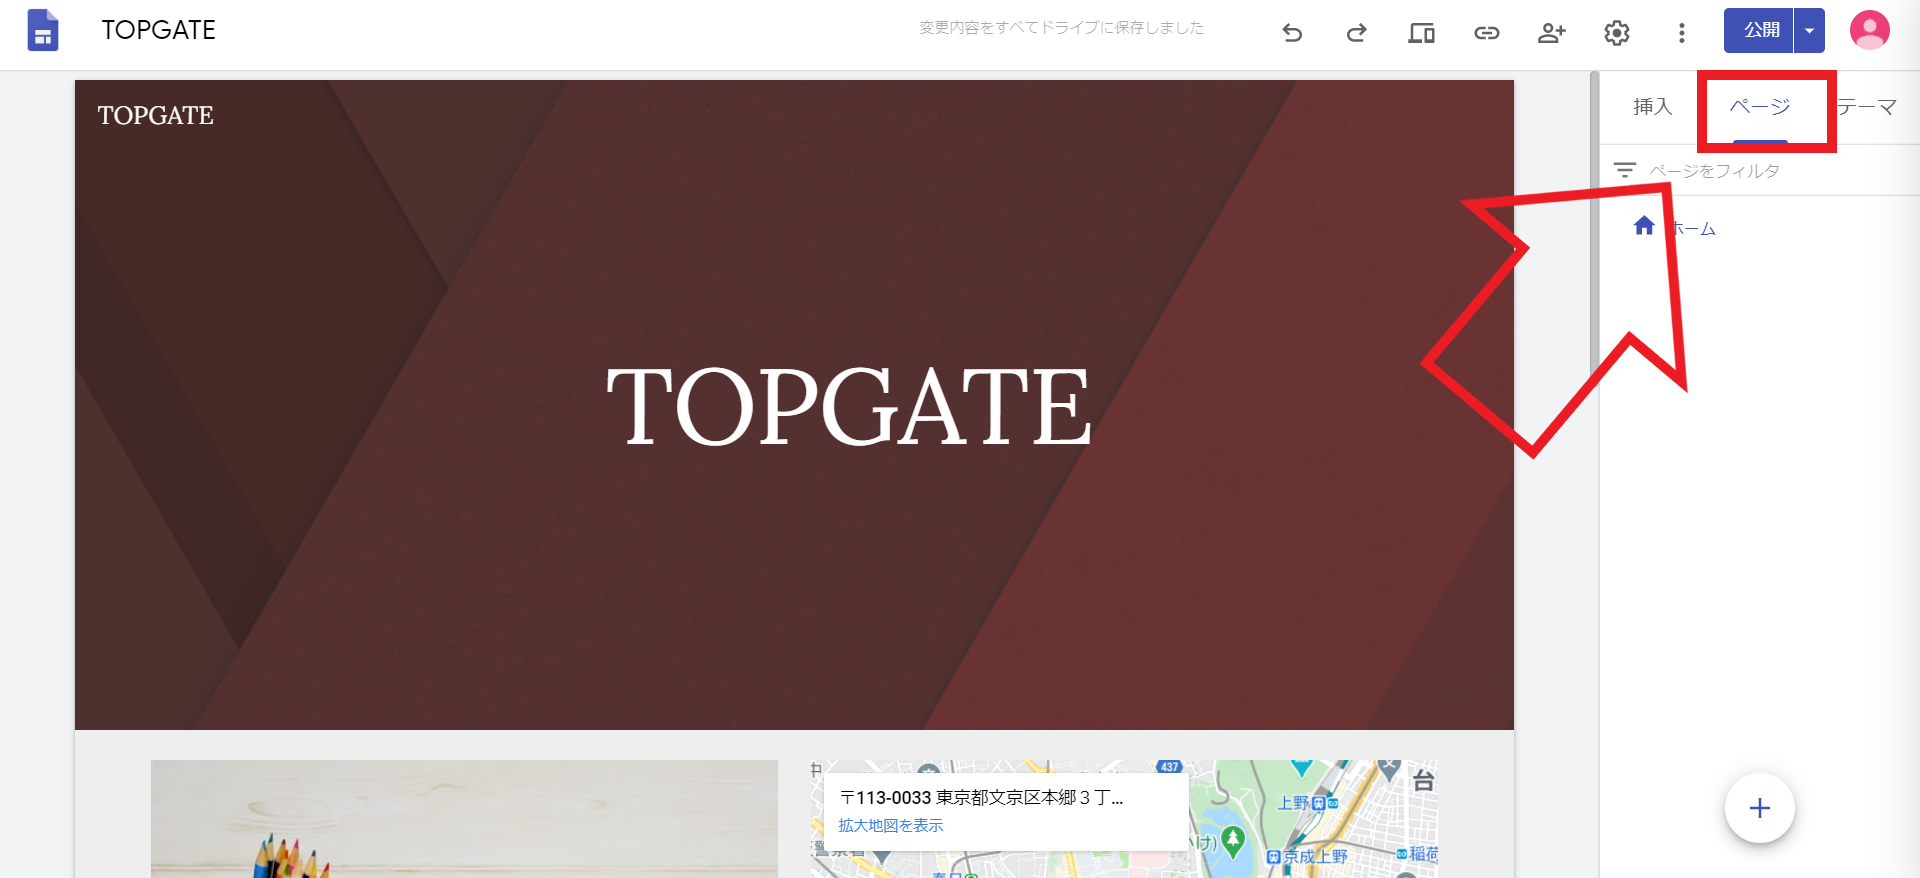Open the more options menu
Viewport: 1920px width, 878px height.
point(1682,33)
